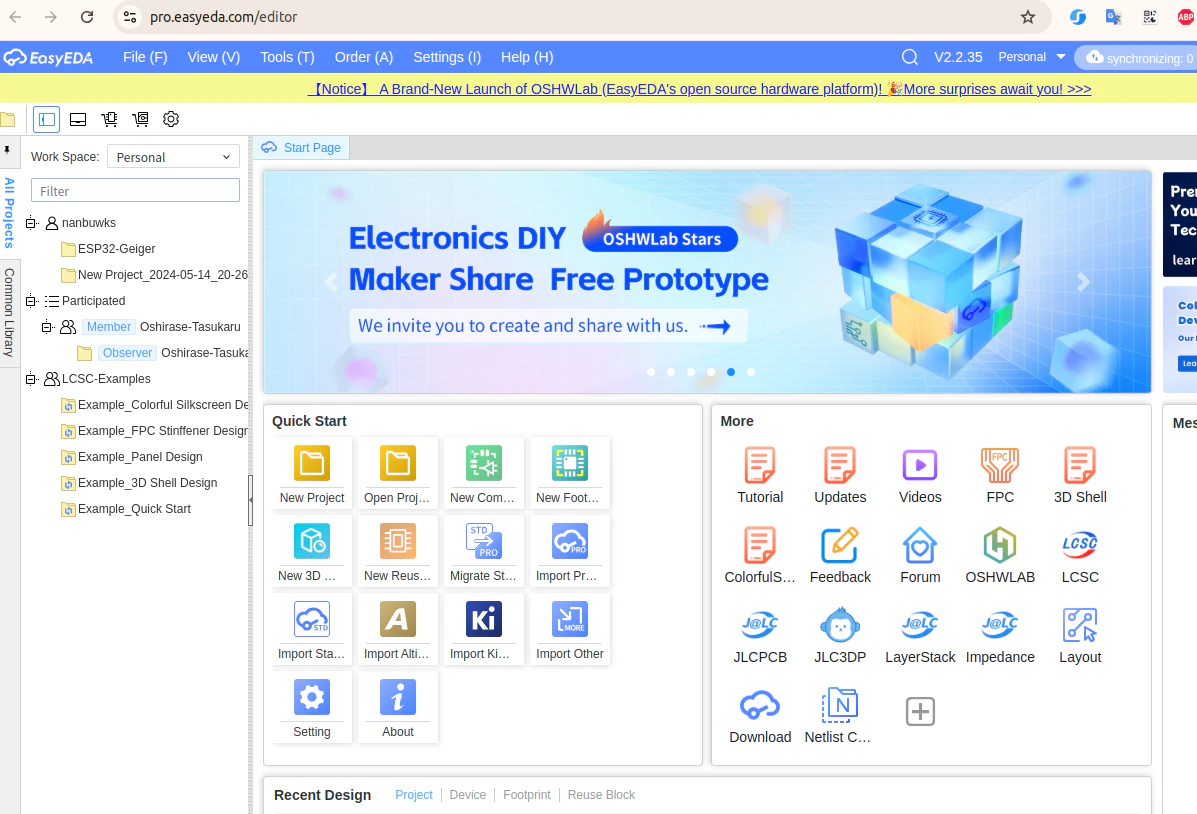Toggle the left panel visibility icon
The width and height of the screenshot is (1197, 814).
(47, 119)
